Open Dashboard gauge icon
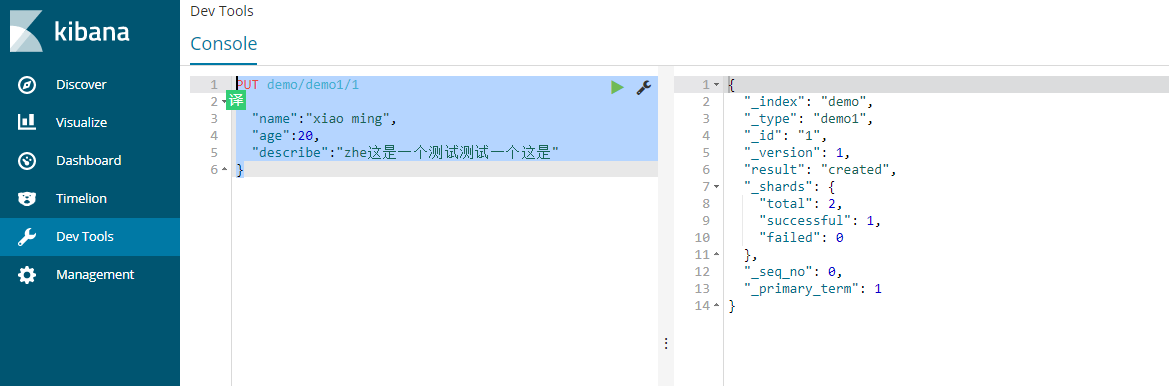The height and width of the screenshot is (386, 1169). [27, 160]
